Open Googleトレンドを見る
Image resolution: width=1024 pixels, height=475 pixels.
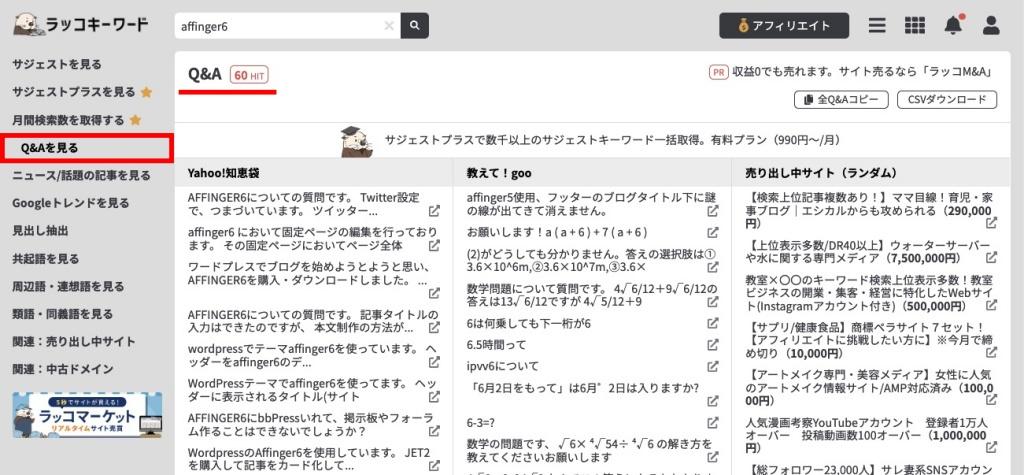[x=71, y=203]
